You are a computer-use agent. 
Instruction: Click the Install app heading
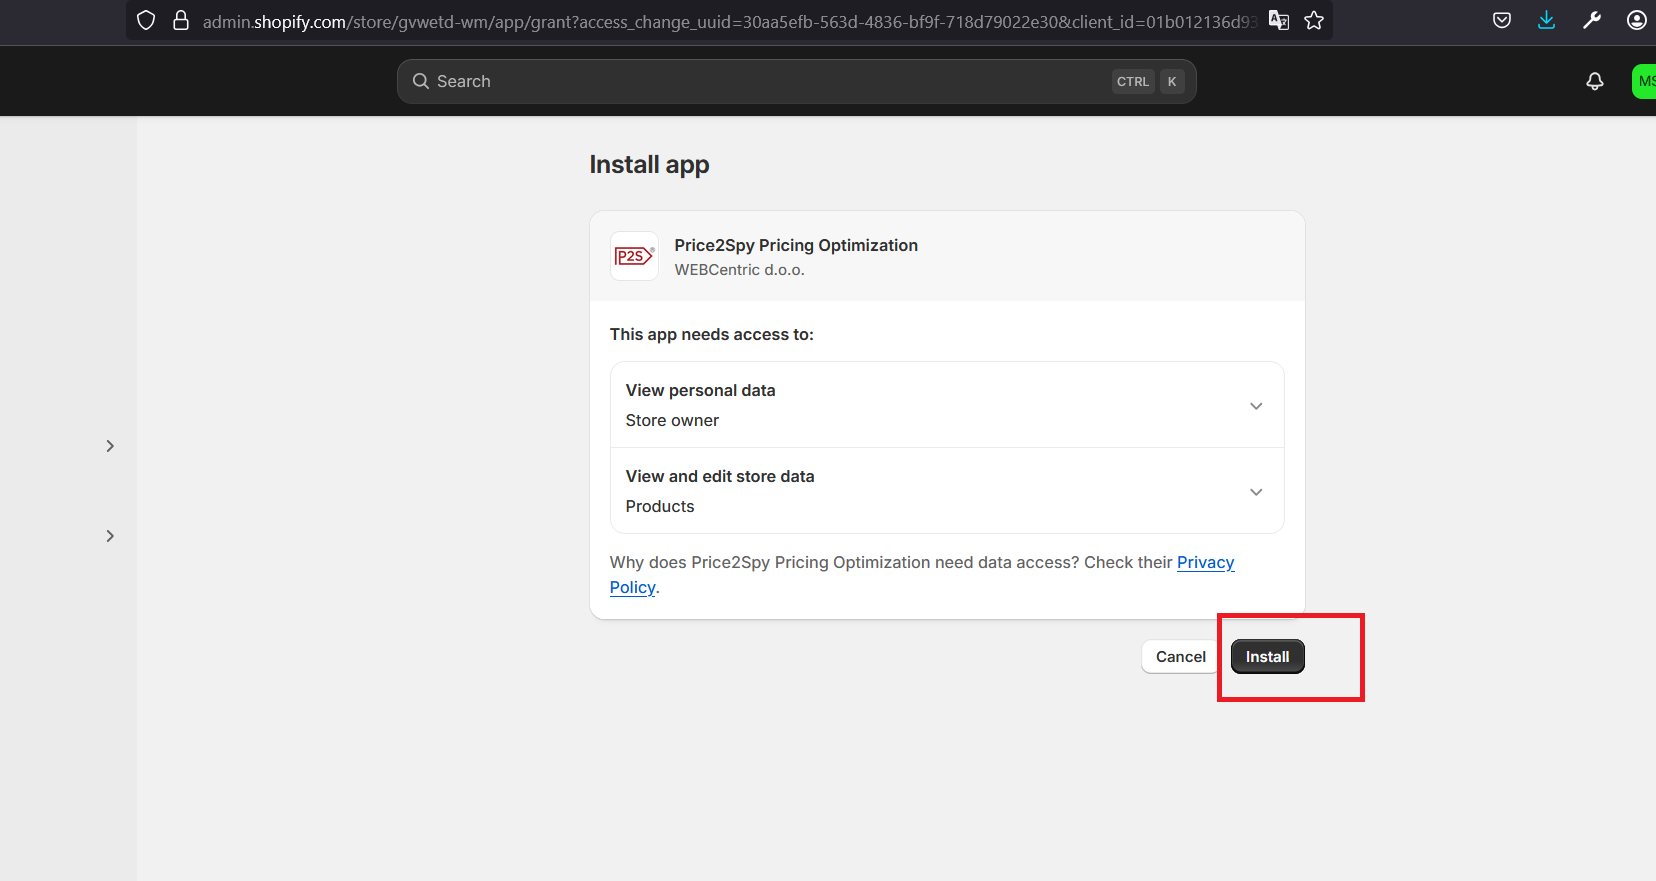[649, 165]
